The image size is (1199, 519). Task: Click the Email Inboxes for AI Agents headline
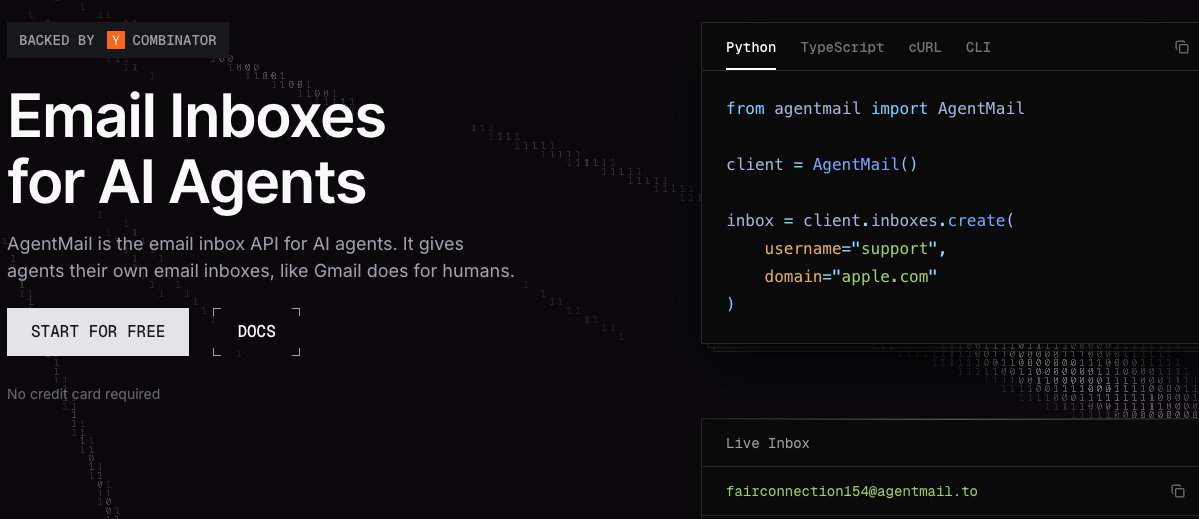[196, 150]
